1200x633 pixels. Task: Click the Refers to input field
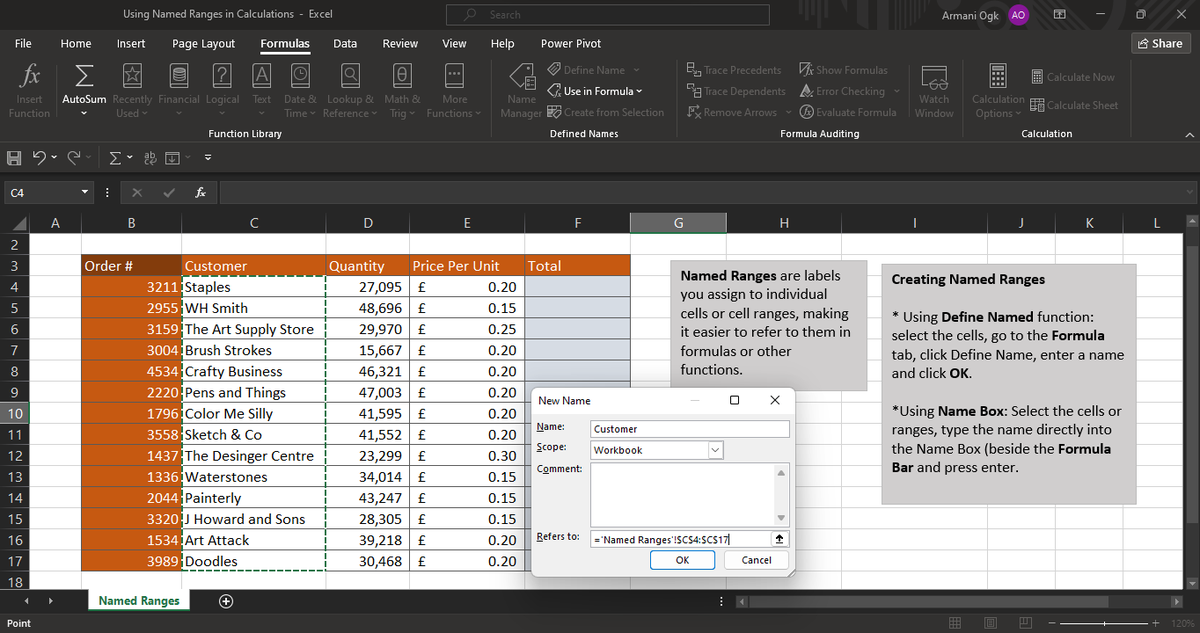click(x=681, y=539)
